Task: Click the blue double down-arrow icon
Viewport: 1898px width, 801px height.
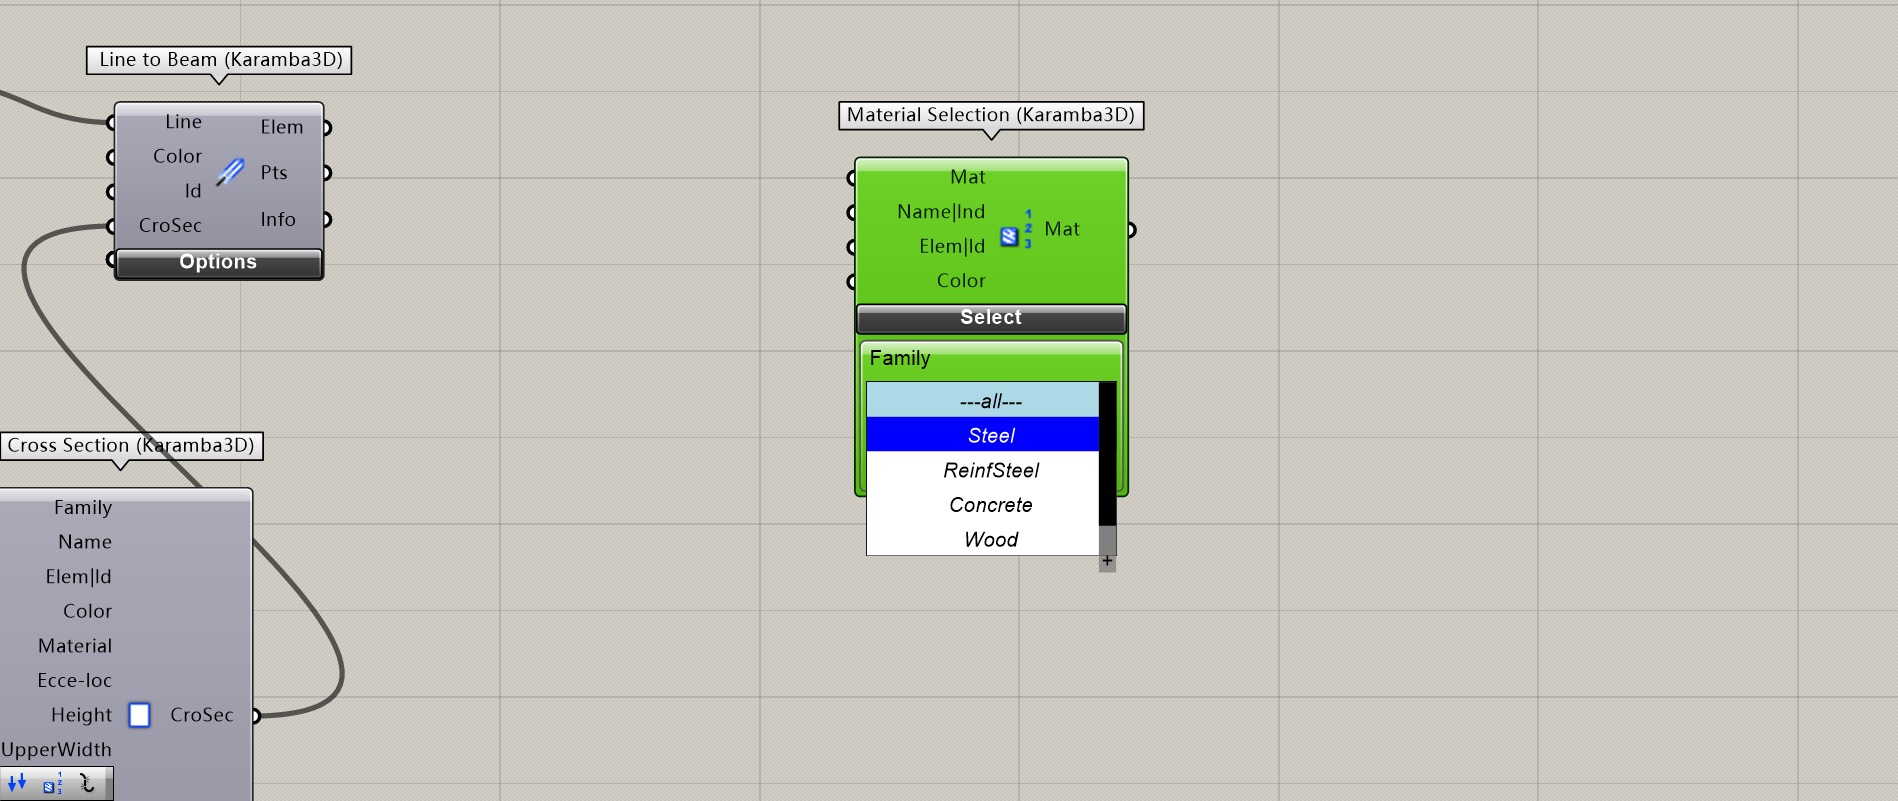Action: coord(17,783)
